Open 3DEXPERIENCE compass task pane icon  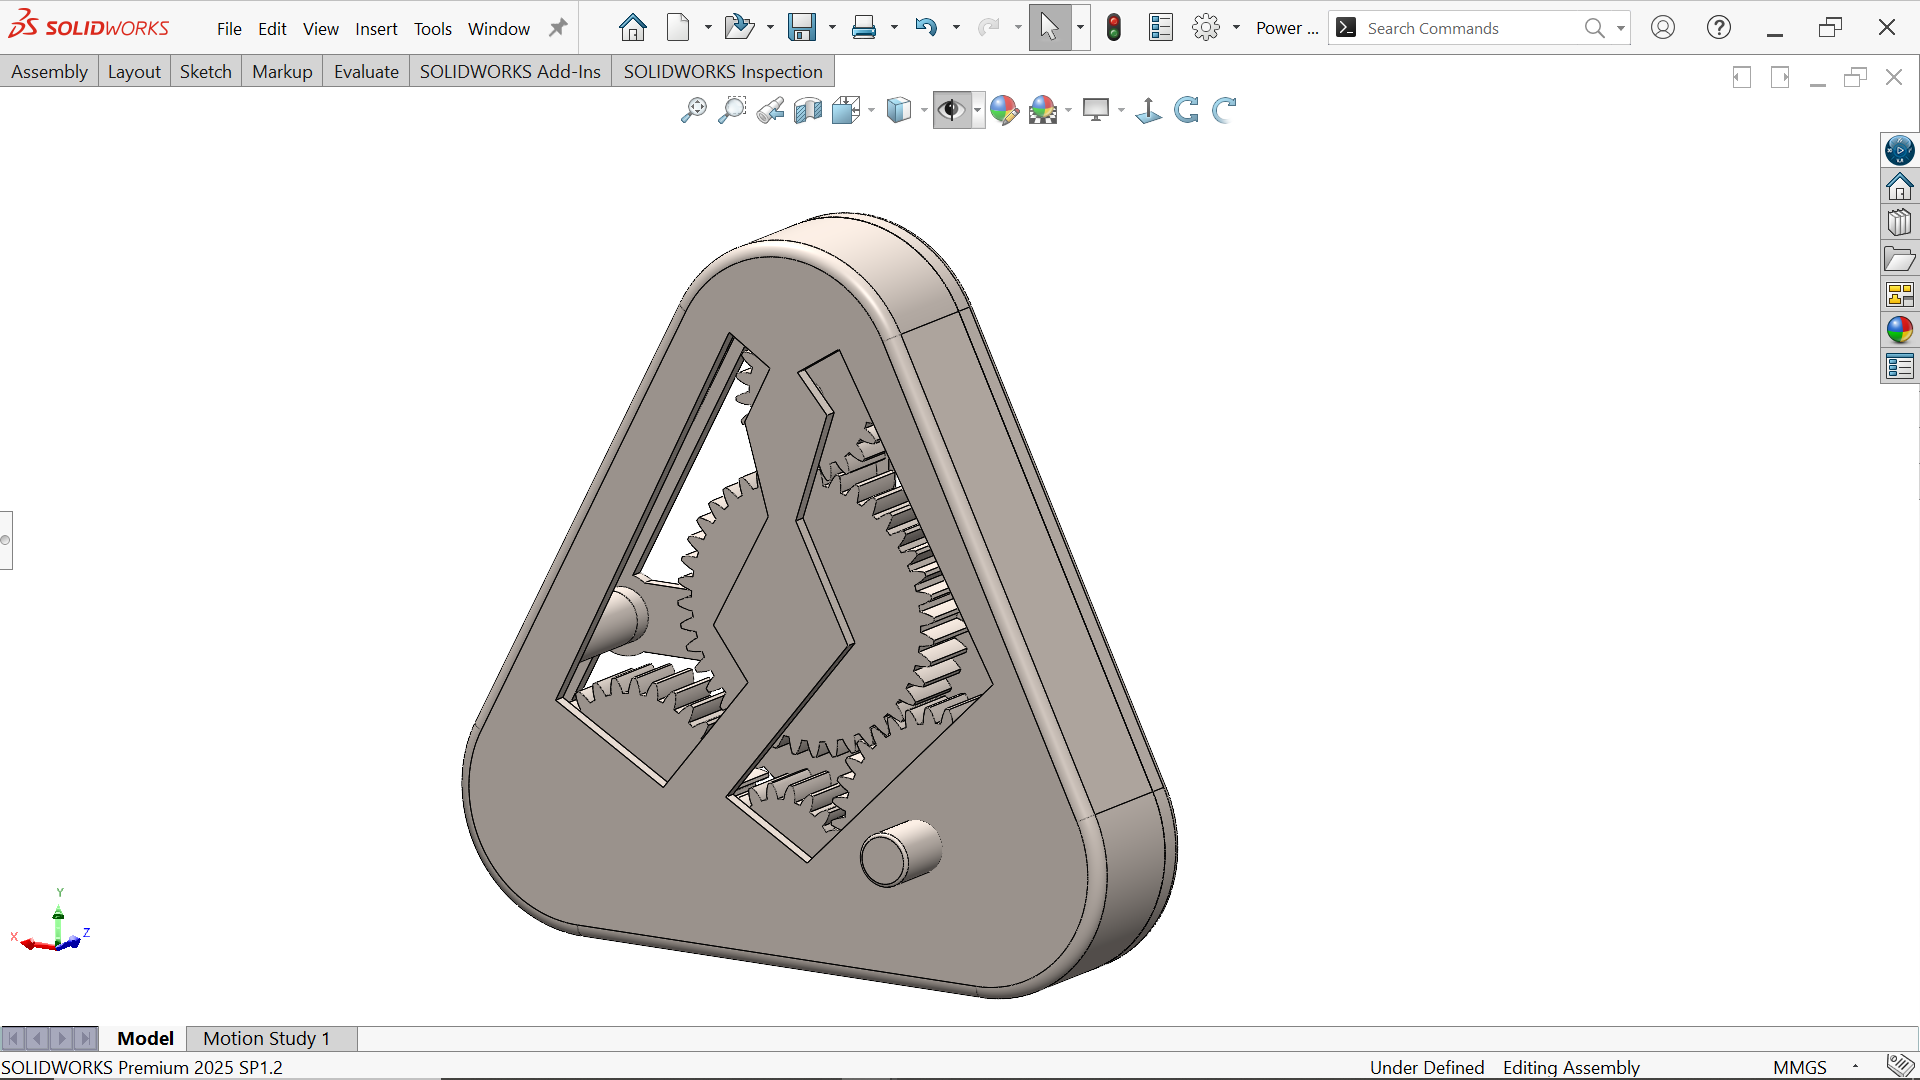[1899, 151]
